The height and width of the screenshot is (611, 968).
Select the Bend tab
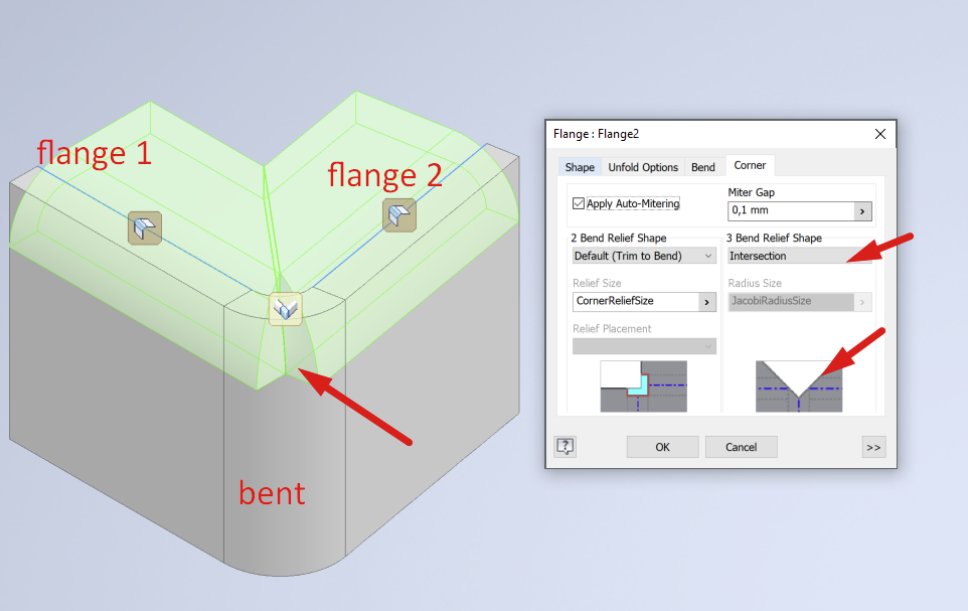pyautogui.click(x=703, y=167)
